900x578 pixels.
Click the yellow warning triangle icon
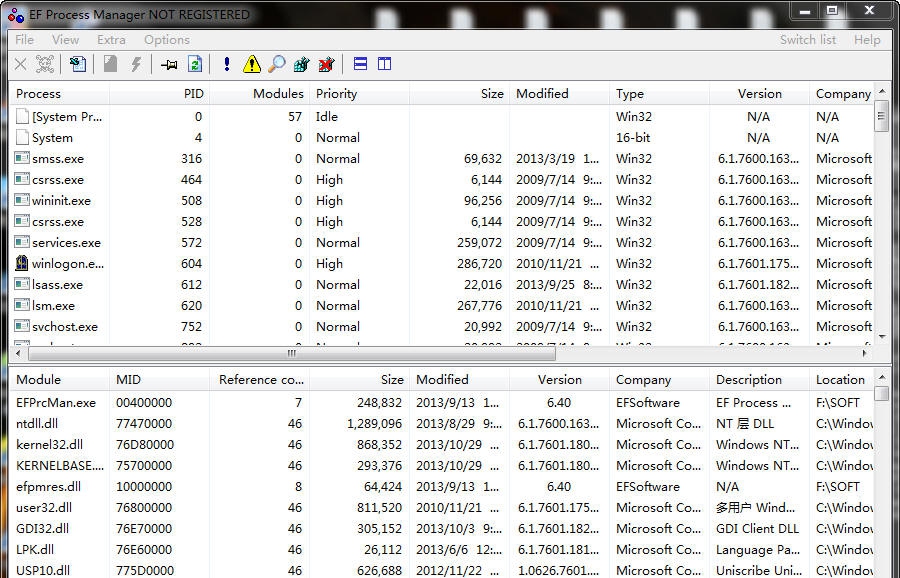point(253,64)
